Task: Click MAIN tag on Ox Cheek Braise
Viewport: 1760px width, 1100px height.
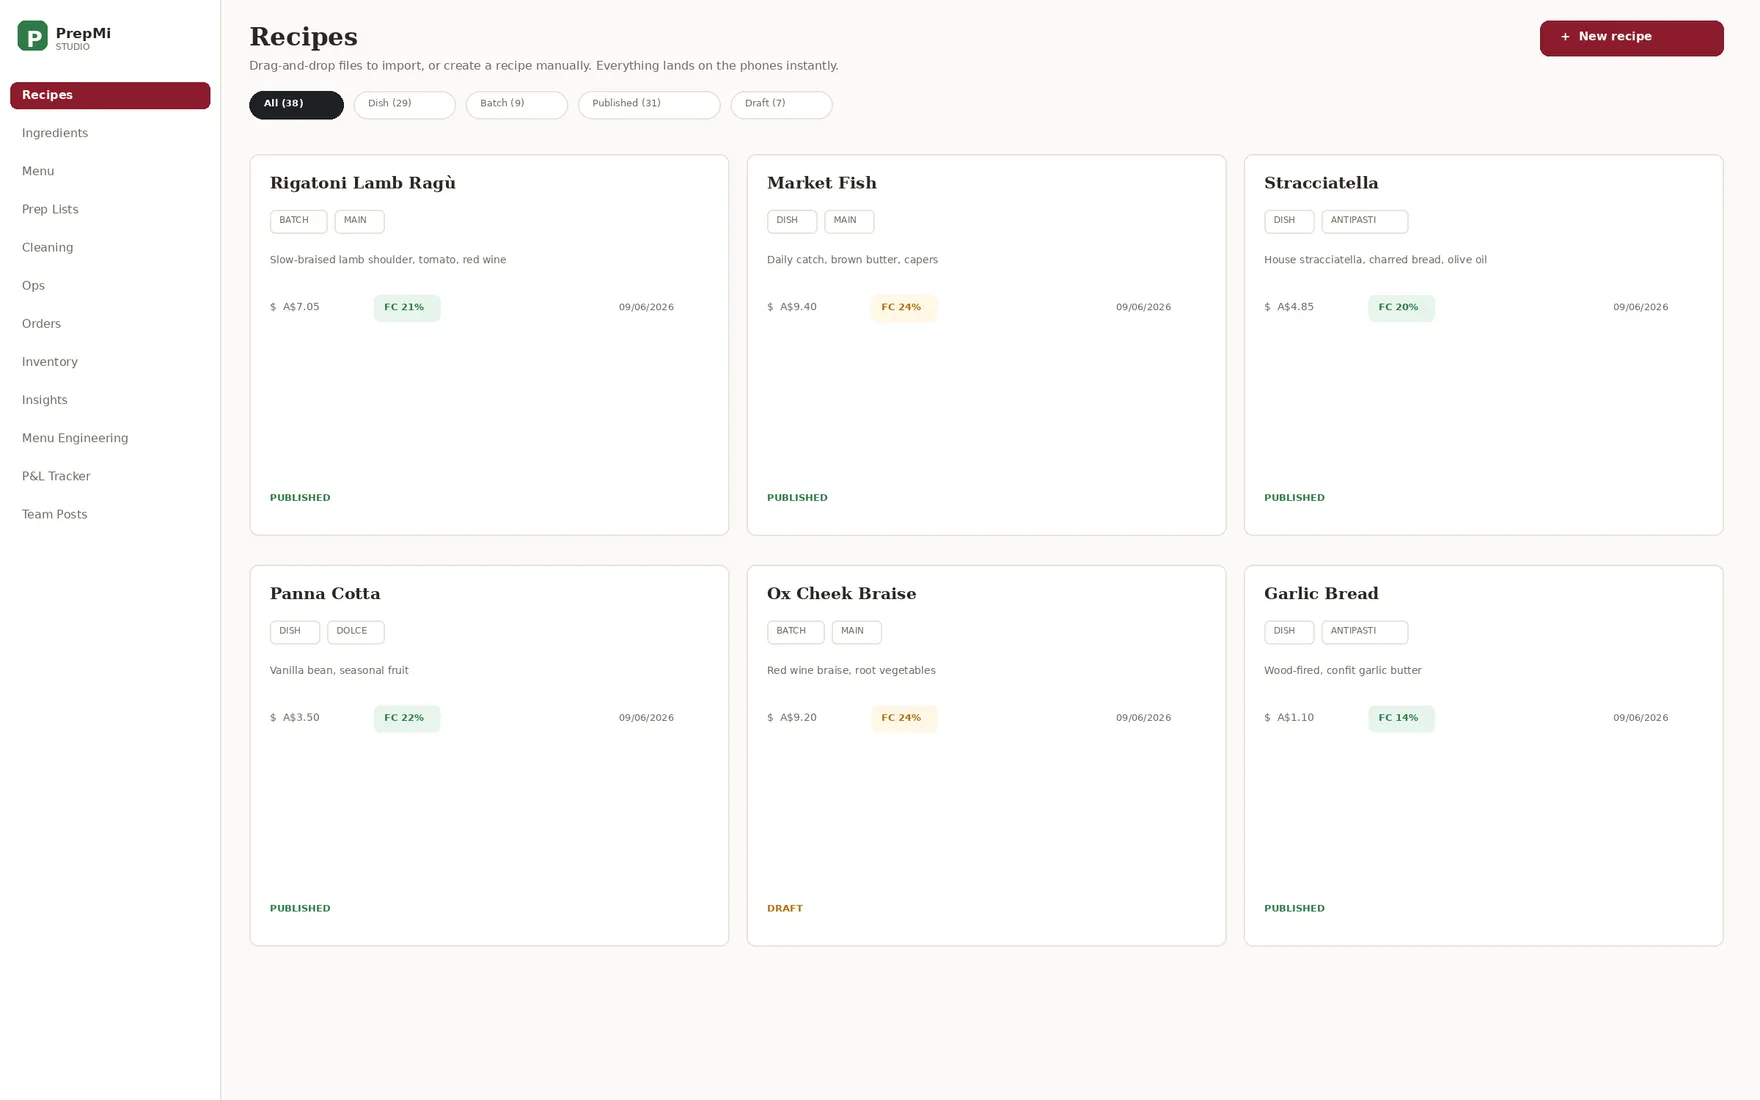Action: [856, 632]
